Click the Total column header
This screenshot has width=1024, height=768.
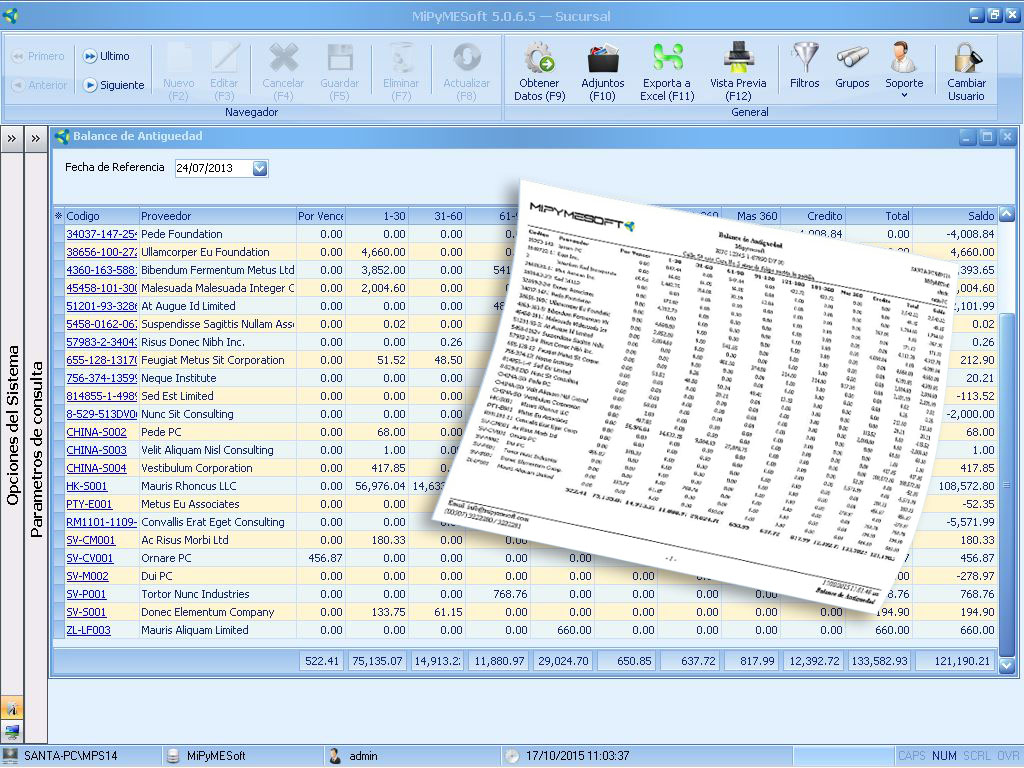(878, 216)
